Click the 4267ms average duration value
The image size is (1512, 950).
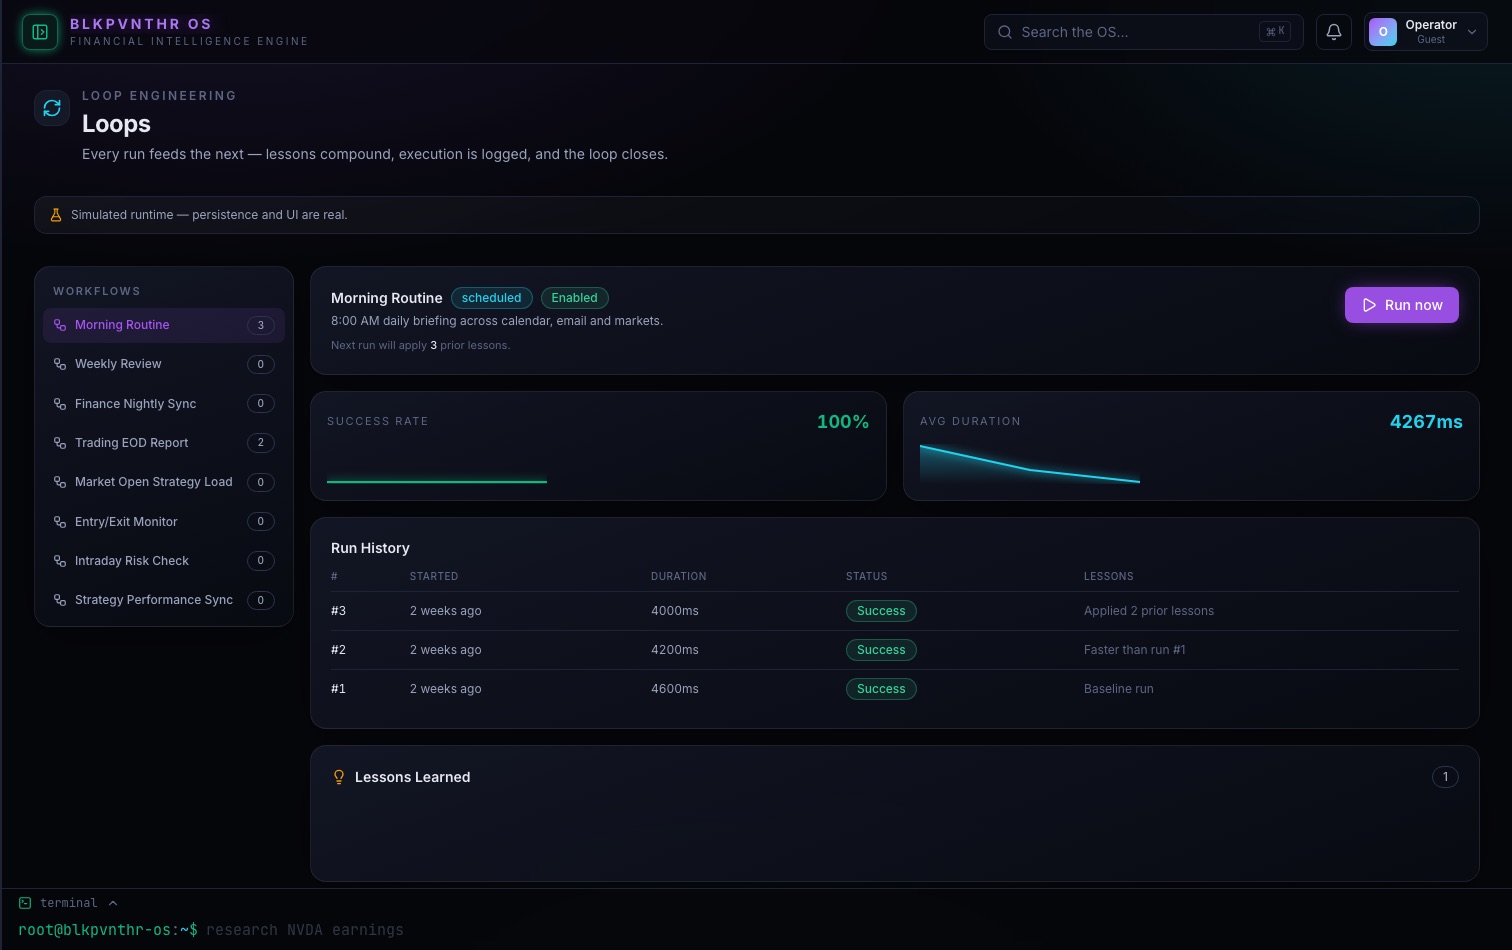tap(1426, 422)
